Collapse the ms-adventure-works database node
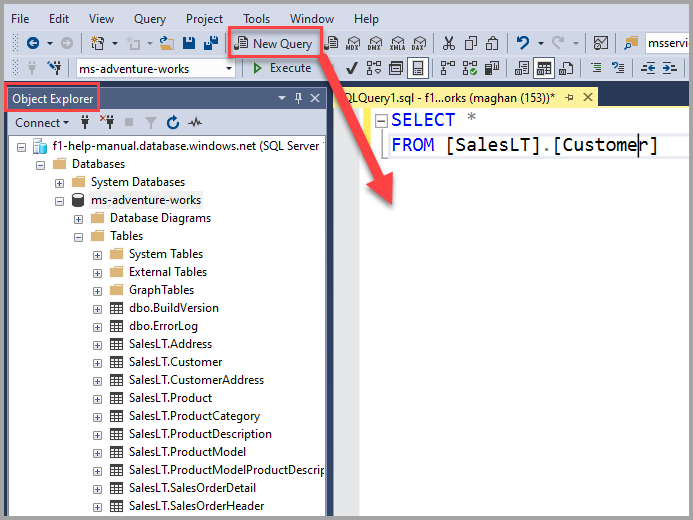Viewport: 693px width, 520px height. 59,201
